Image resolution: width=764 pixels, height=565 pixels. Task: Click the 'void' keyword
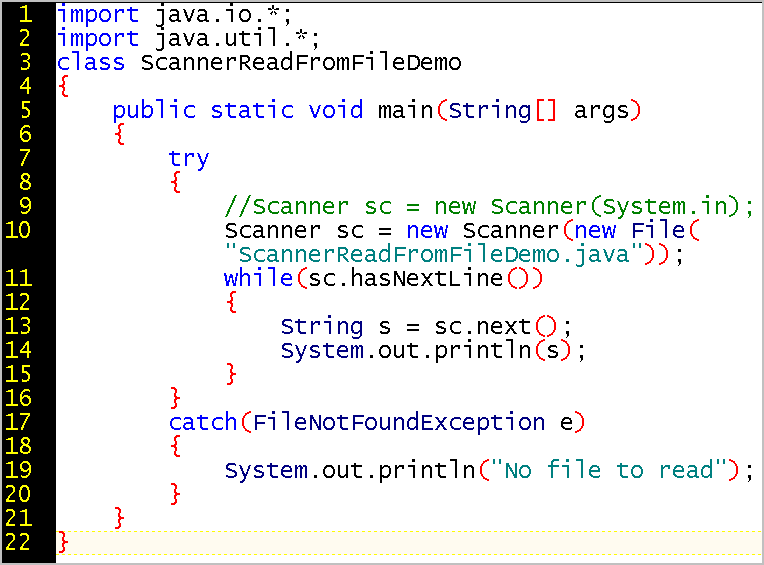336,110
